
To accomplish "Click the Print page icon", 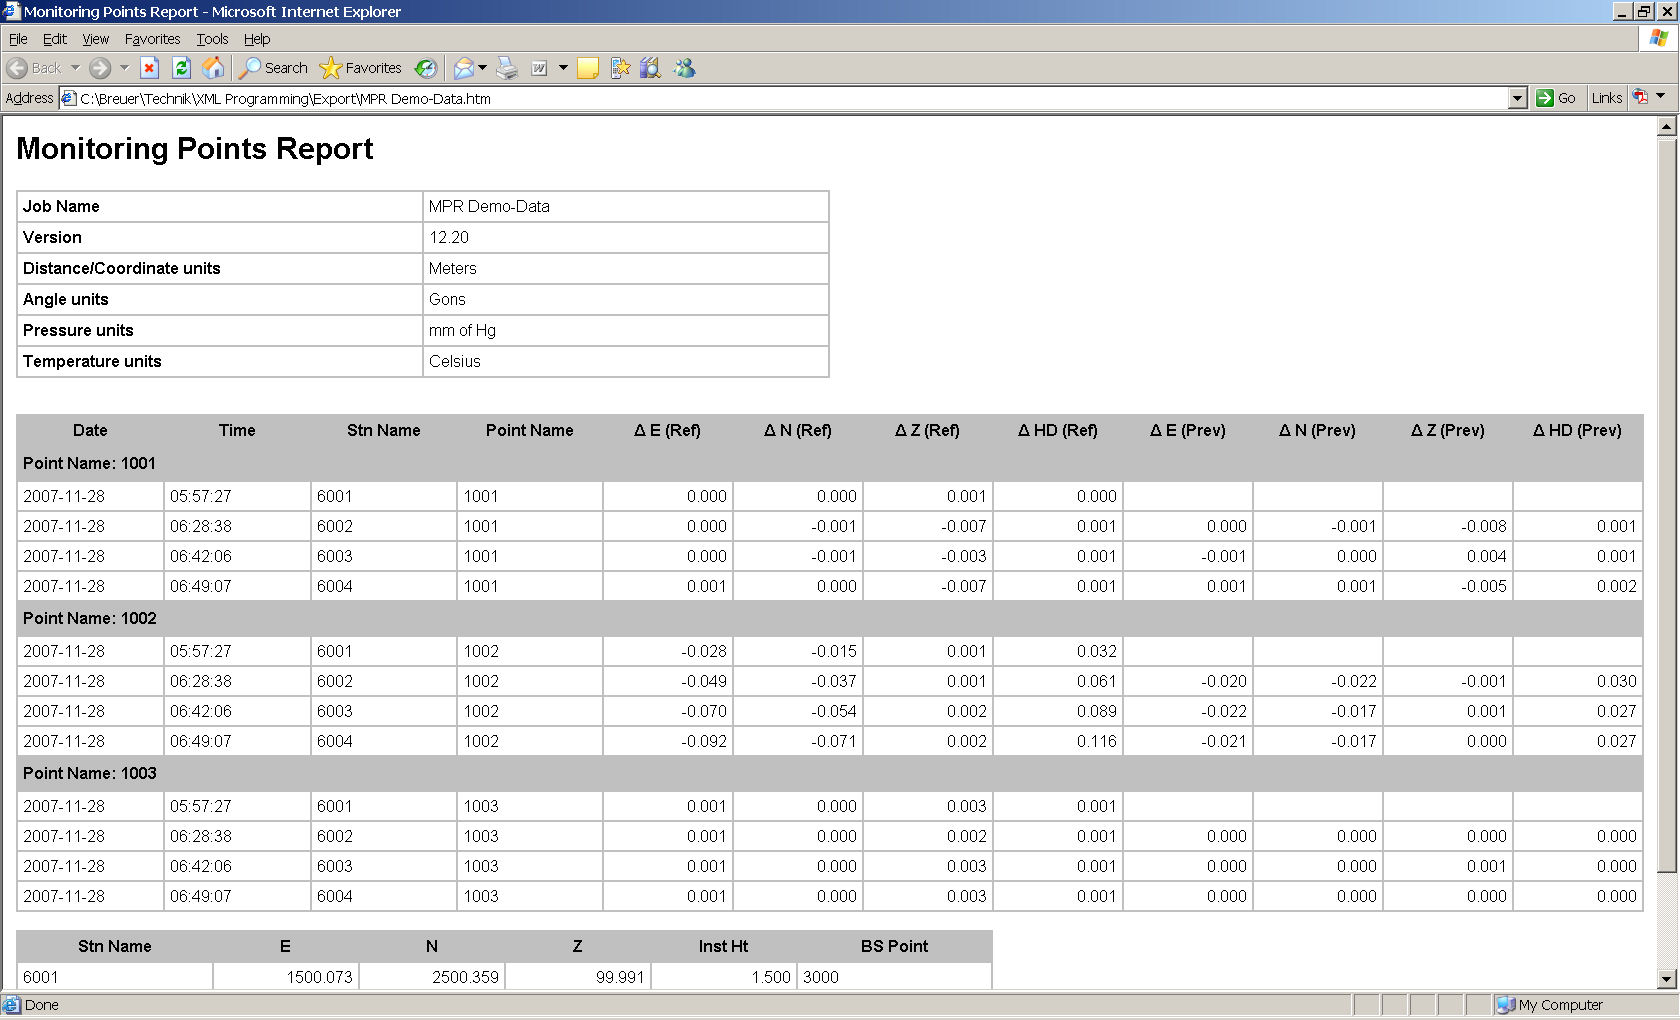I will 507,68.
